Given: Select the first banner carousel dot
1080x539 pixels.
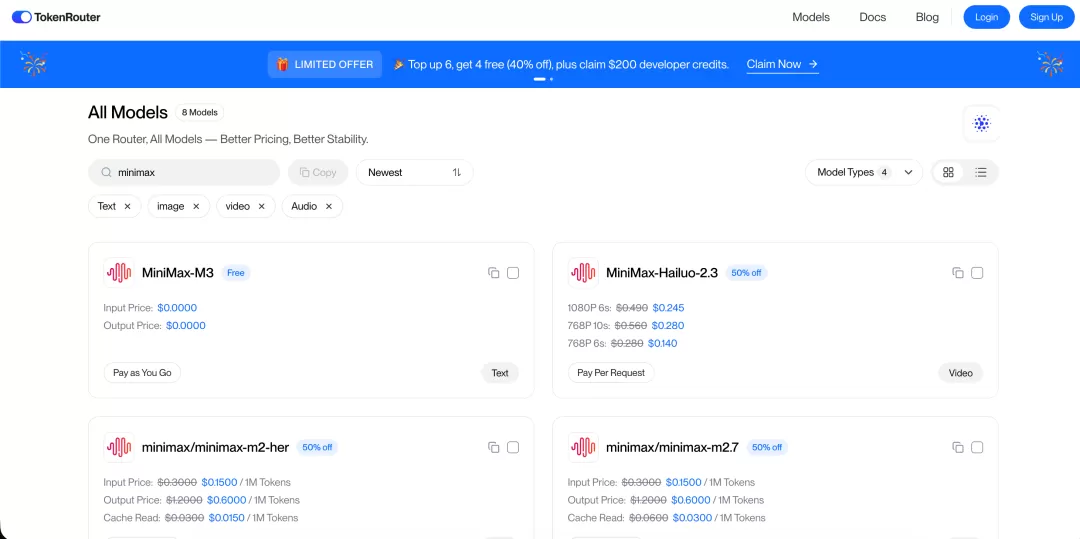Looking at the screenshot, I should point(539,79).
